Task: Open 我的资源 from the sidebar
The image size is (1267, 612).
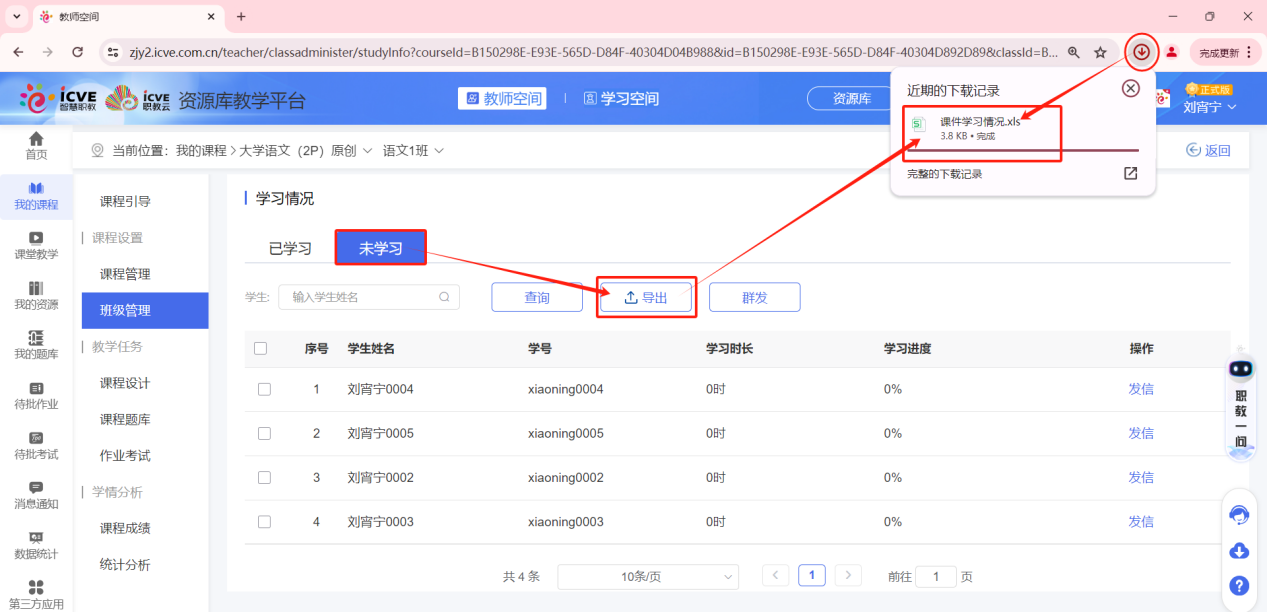Action: (36, 296)
